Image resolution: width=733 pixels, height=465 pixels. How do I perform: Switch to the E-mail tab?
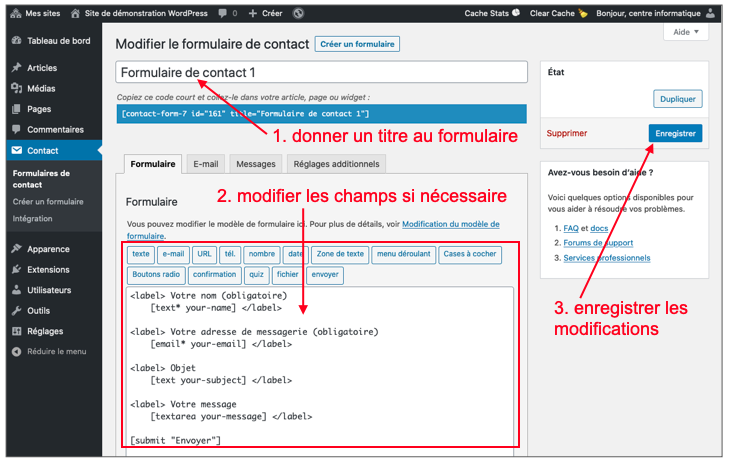coord(206,164)
